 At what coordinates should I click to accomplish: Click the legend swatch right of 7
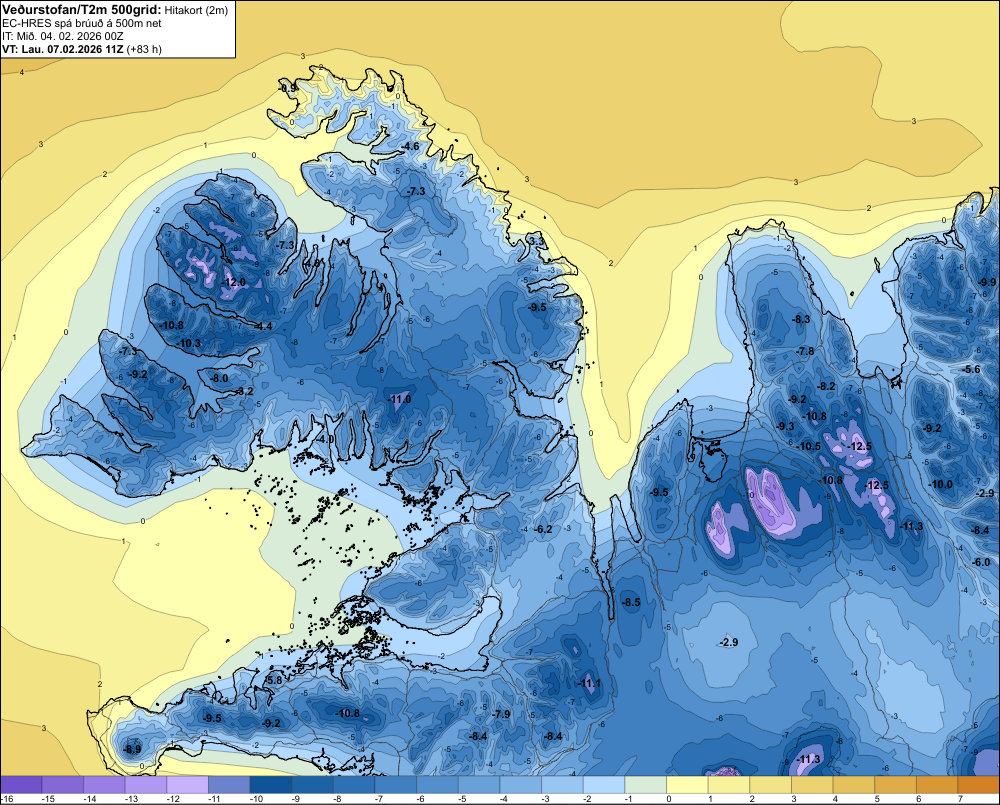[x=978, y=785]
